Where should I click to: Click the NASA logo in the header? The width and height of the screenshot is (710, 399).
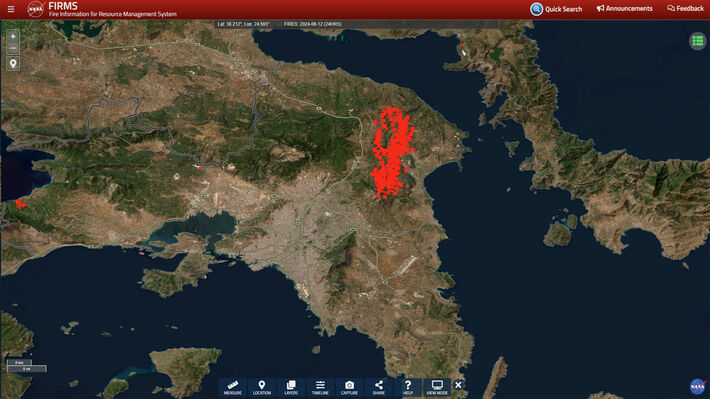[x=35, y=9]
